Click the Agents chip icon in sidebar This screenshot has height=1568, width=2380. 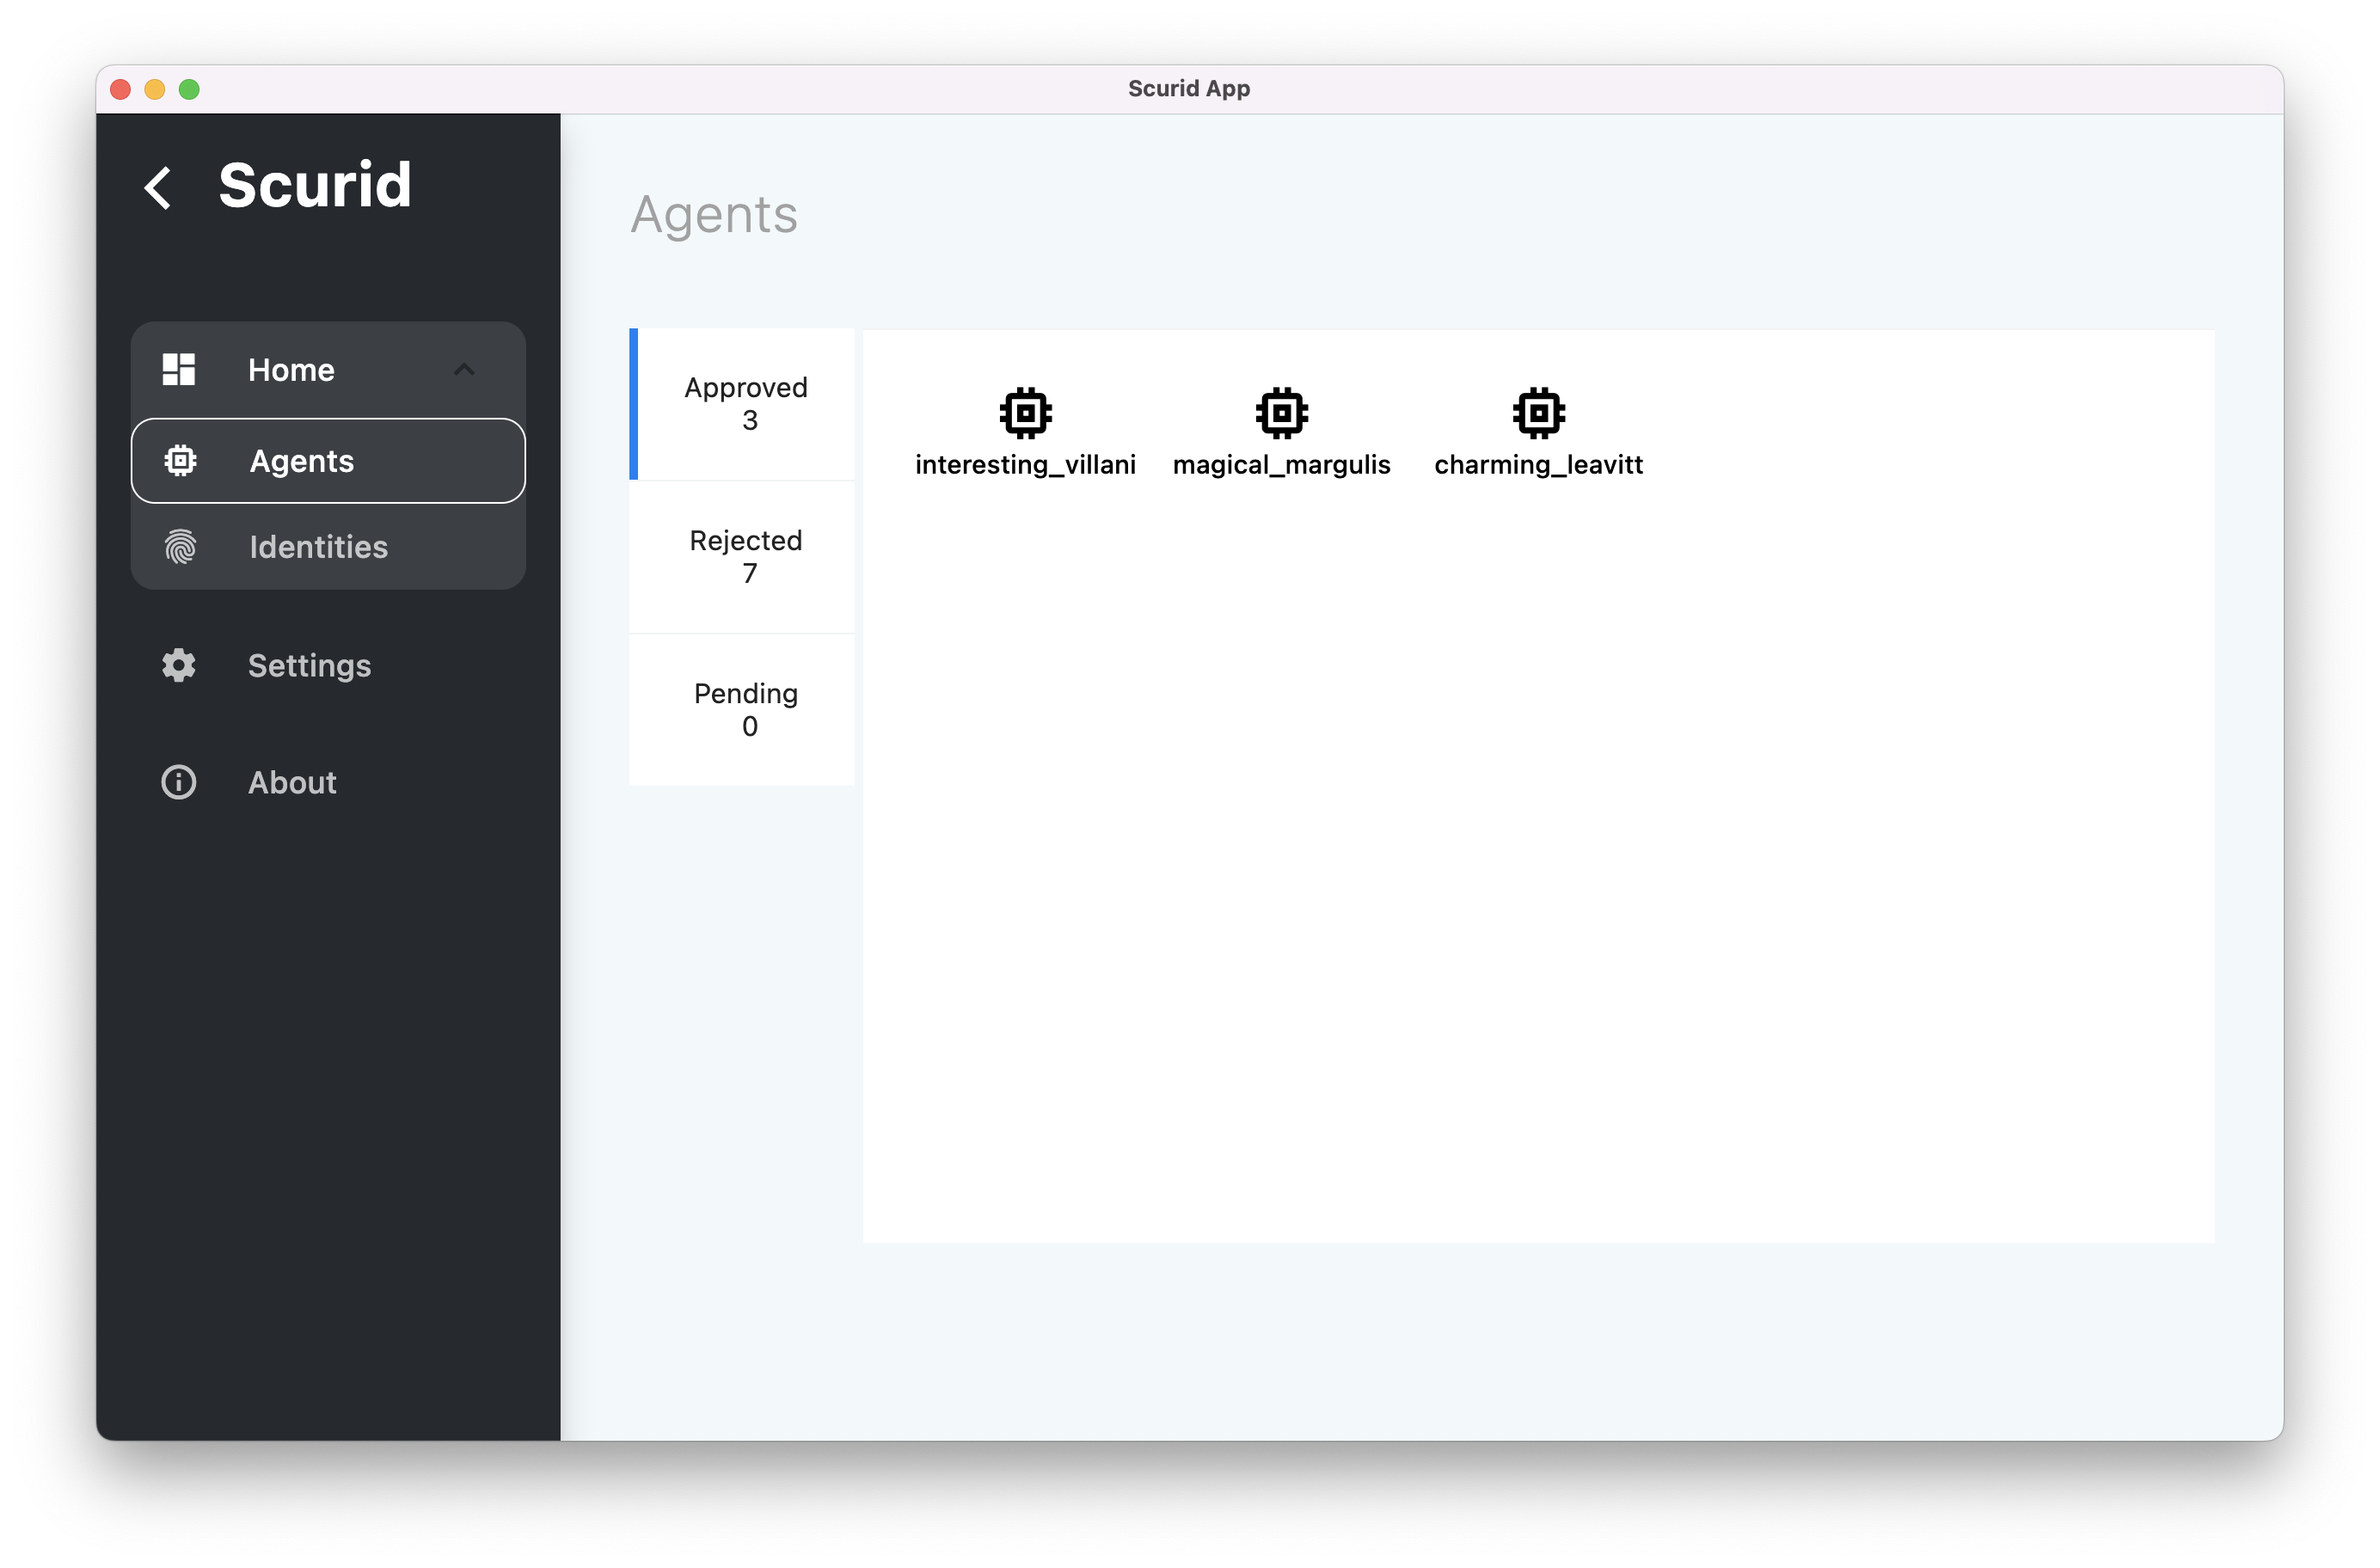(x=180, y=460)
